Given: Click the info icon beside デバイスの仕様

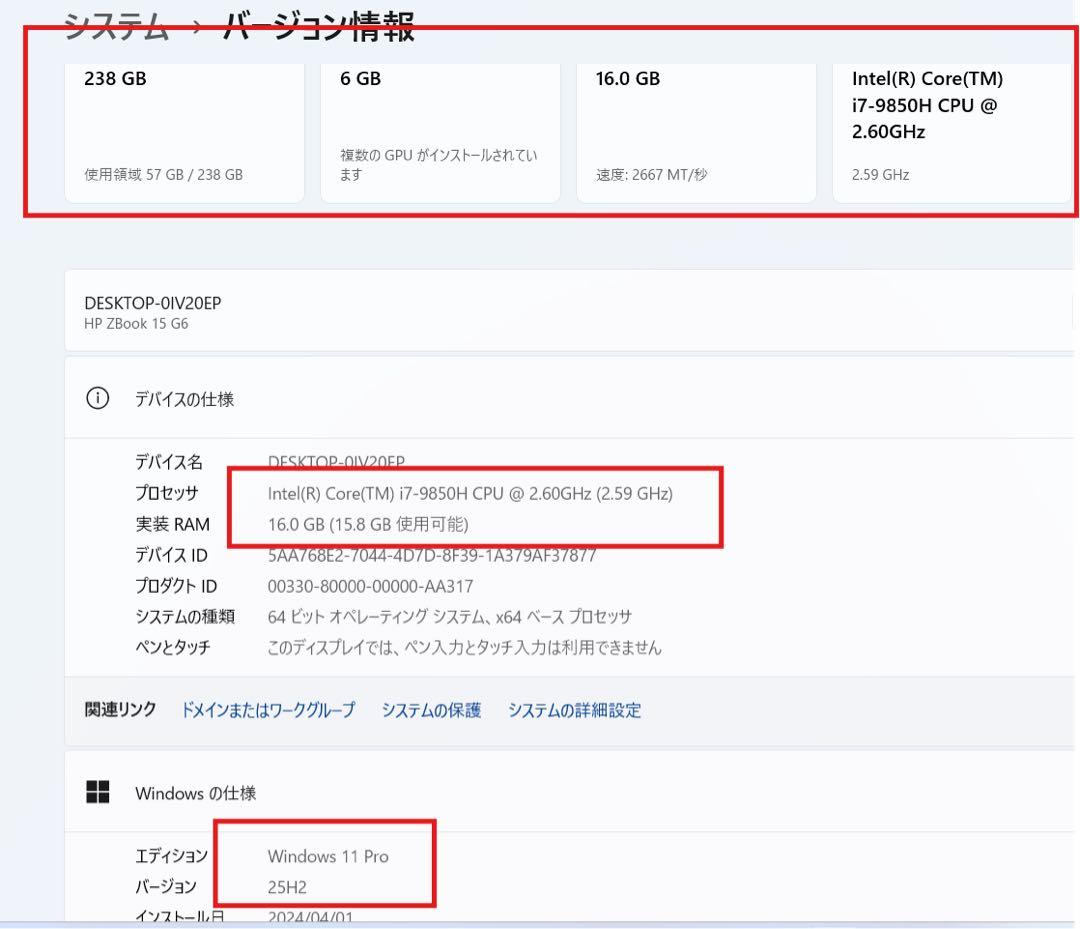Looking at the screenshot, I should [x=97, y=398].
